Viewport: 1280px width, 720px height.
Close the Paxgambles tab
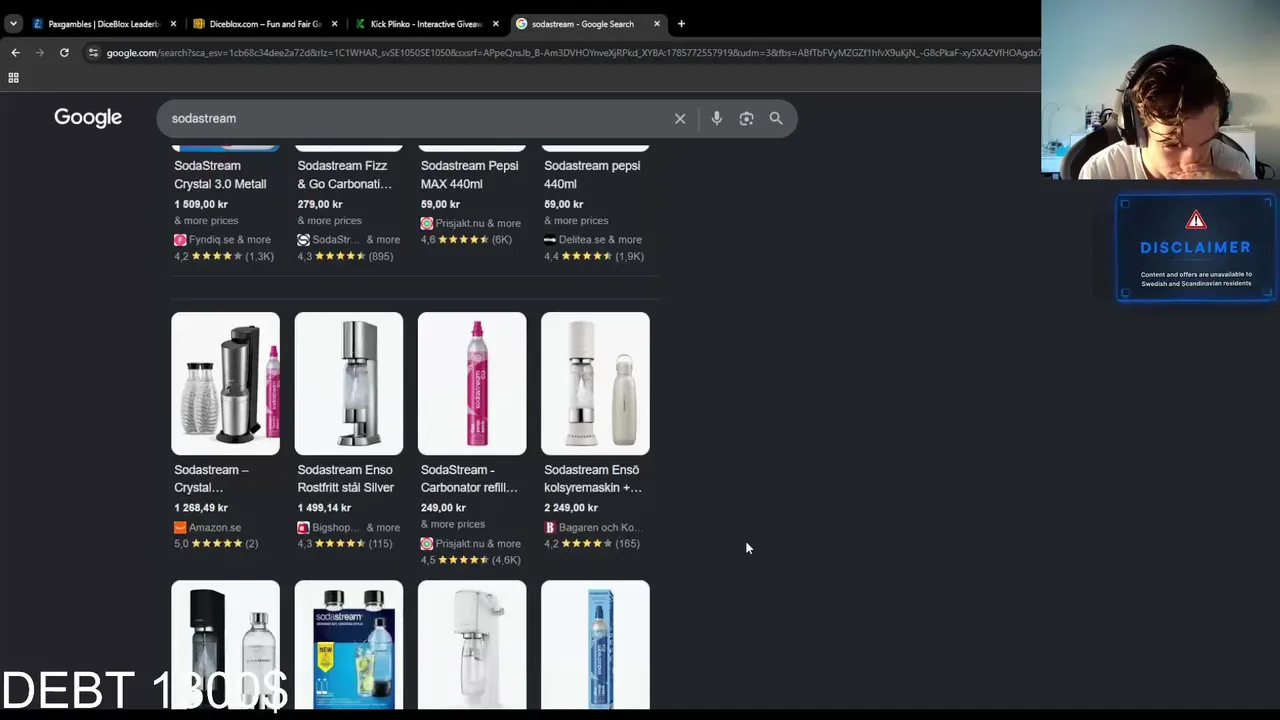tap(173, 24)
